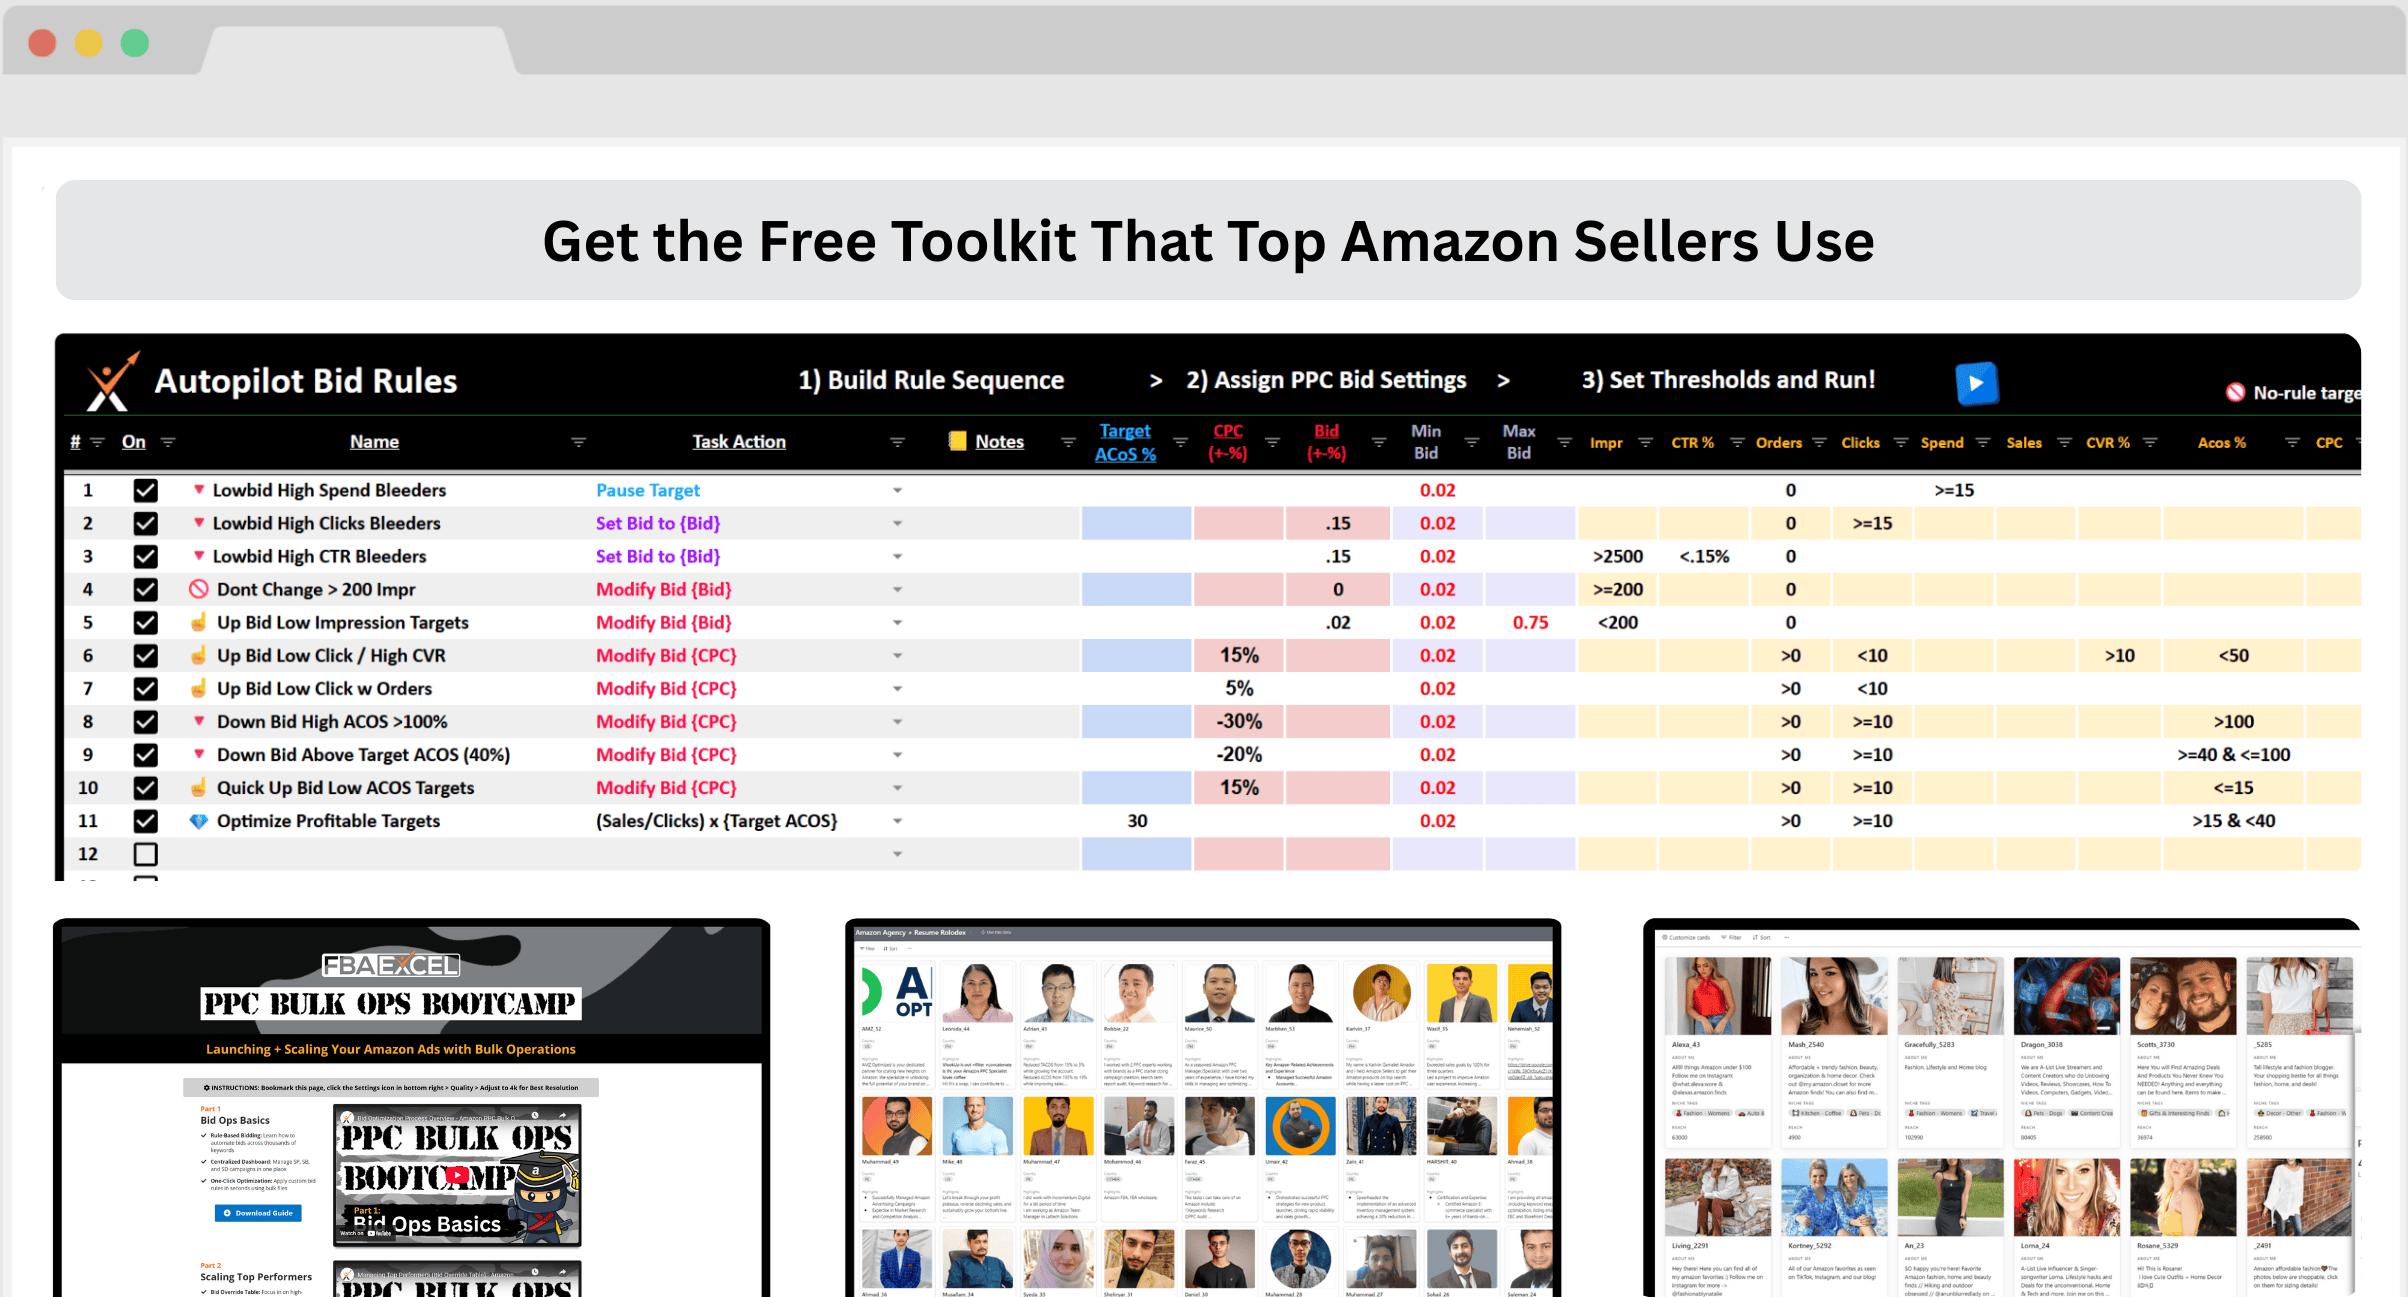Viewport: 2408px width, 1297px height.
Task: Click the red prohibition icon by Dont Change
Action: click(x=198, y=589)
